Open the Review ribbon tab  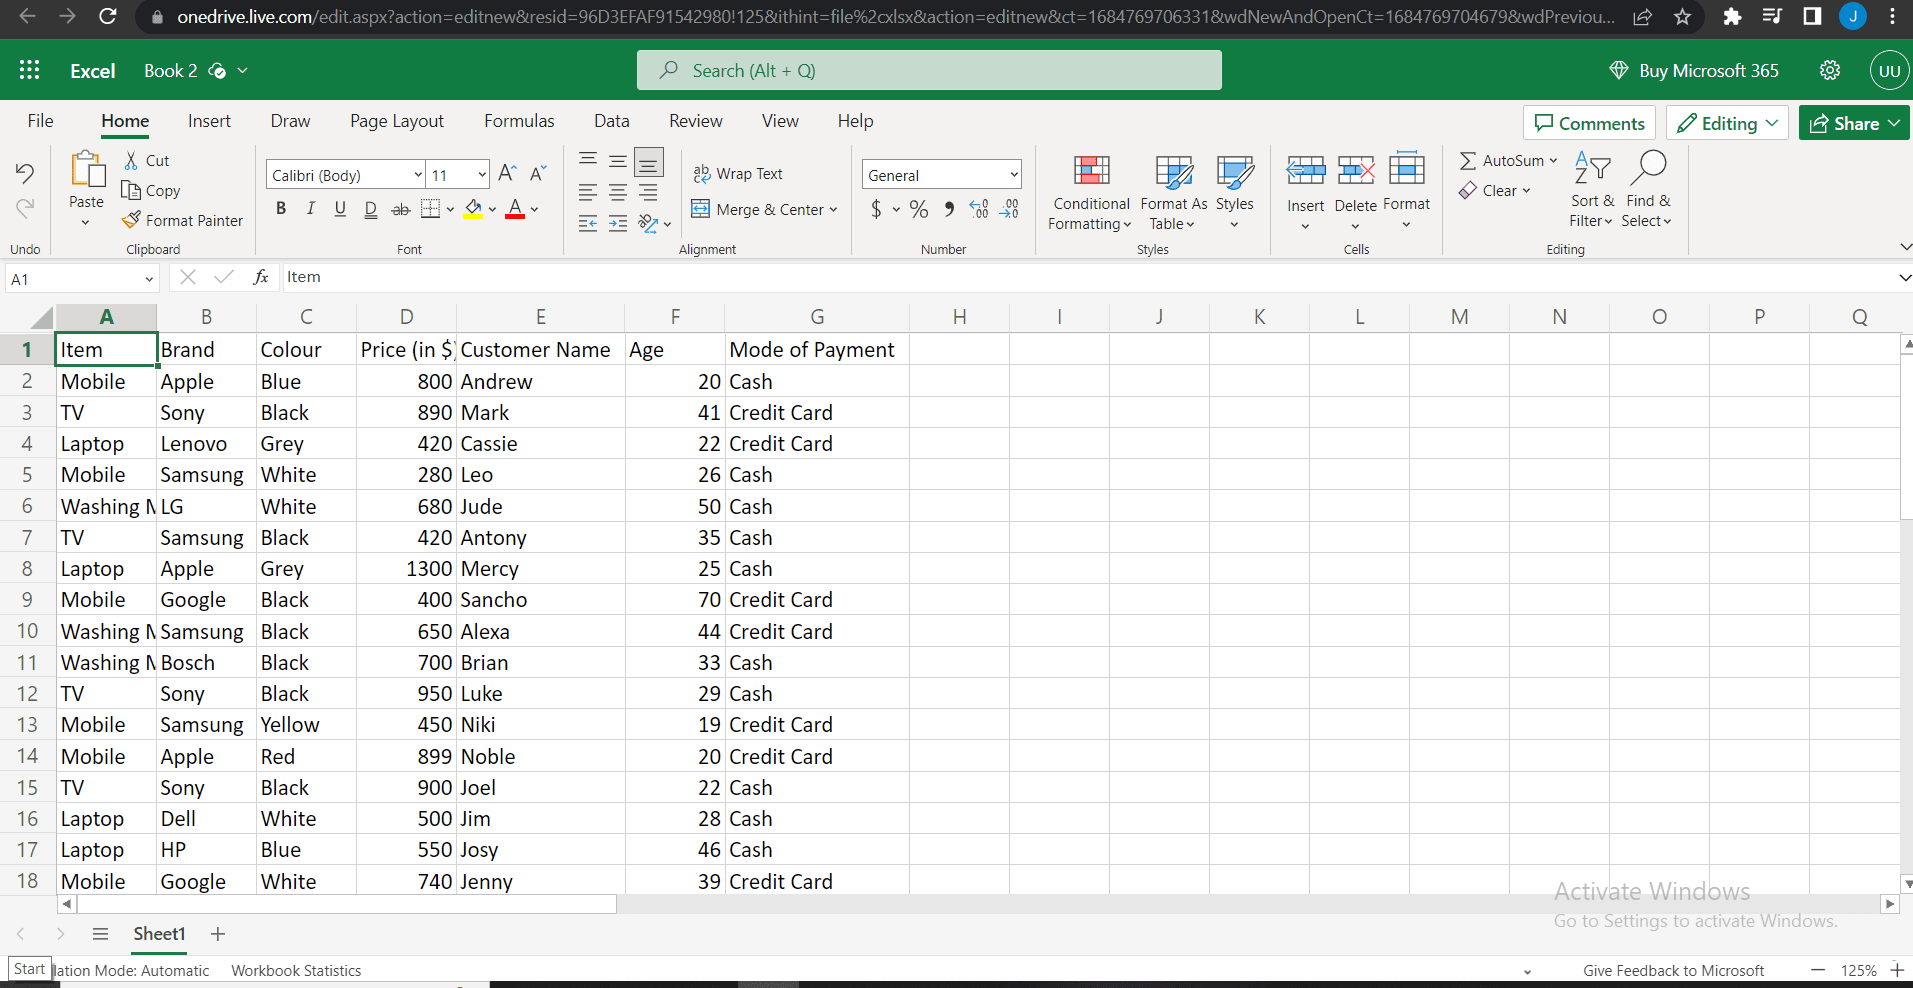(694, 120)
